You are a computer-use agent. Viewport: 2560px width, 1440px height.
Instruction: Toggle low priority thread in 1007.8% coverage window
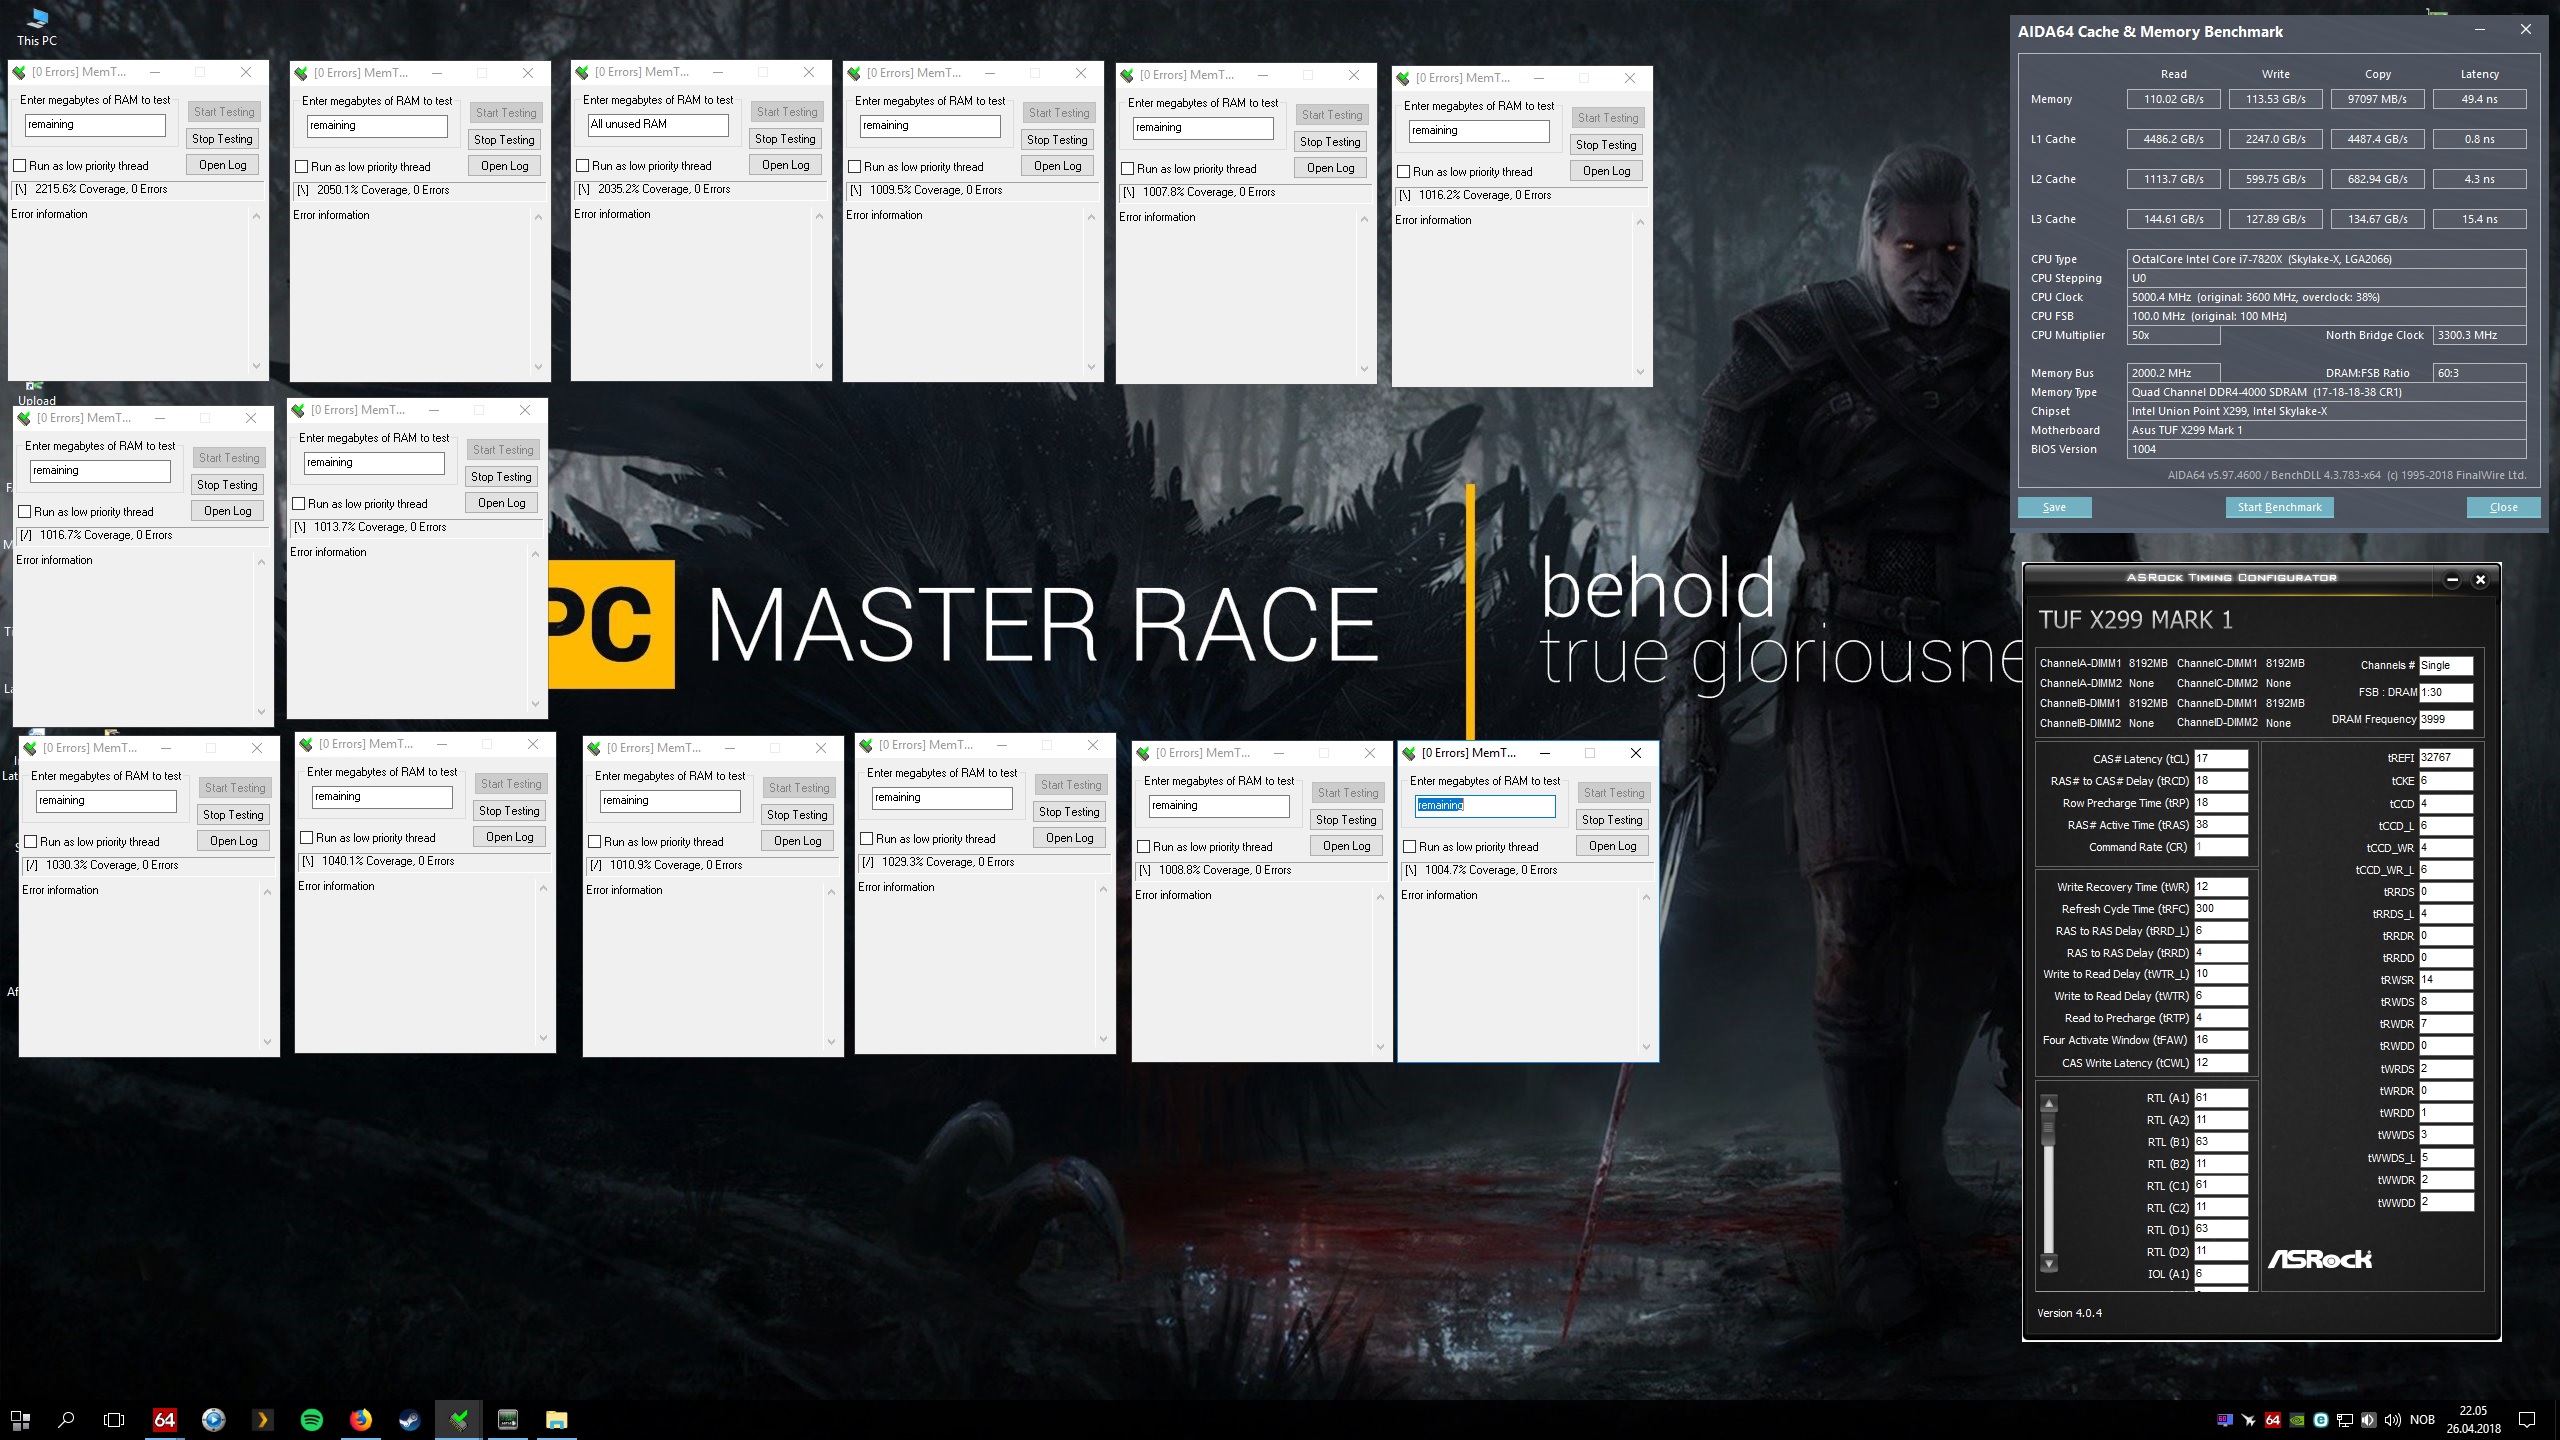1127,169
